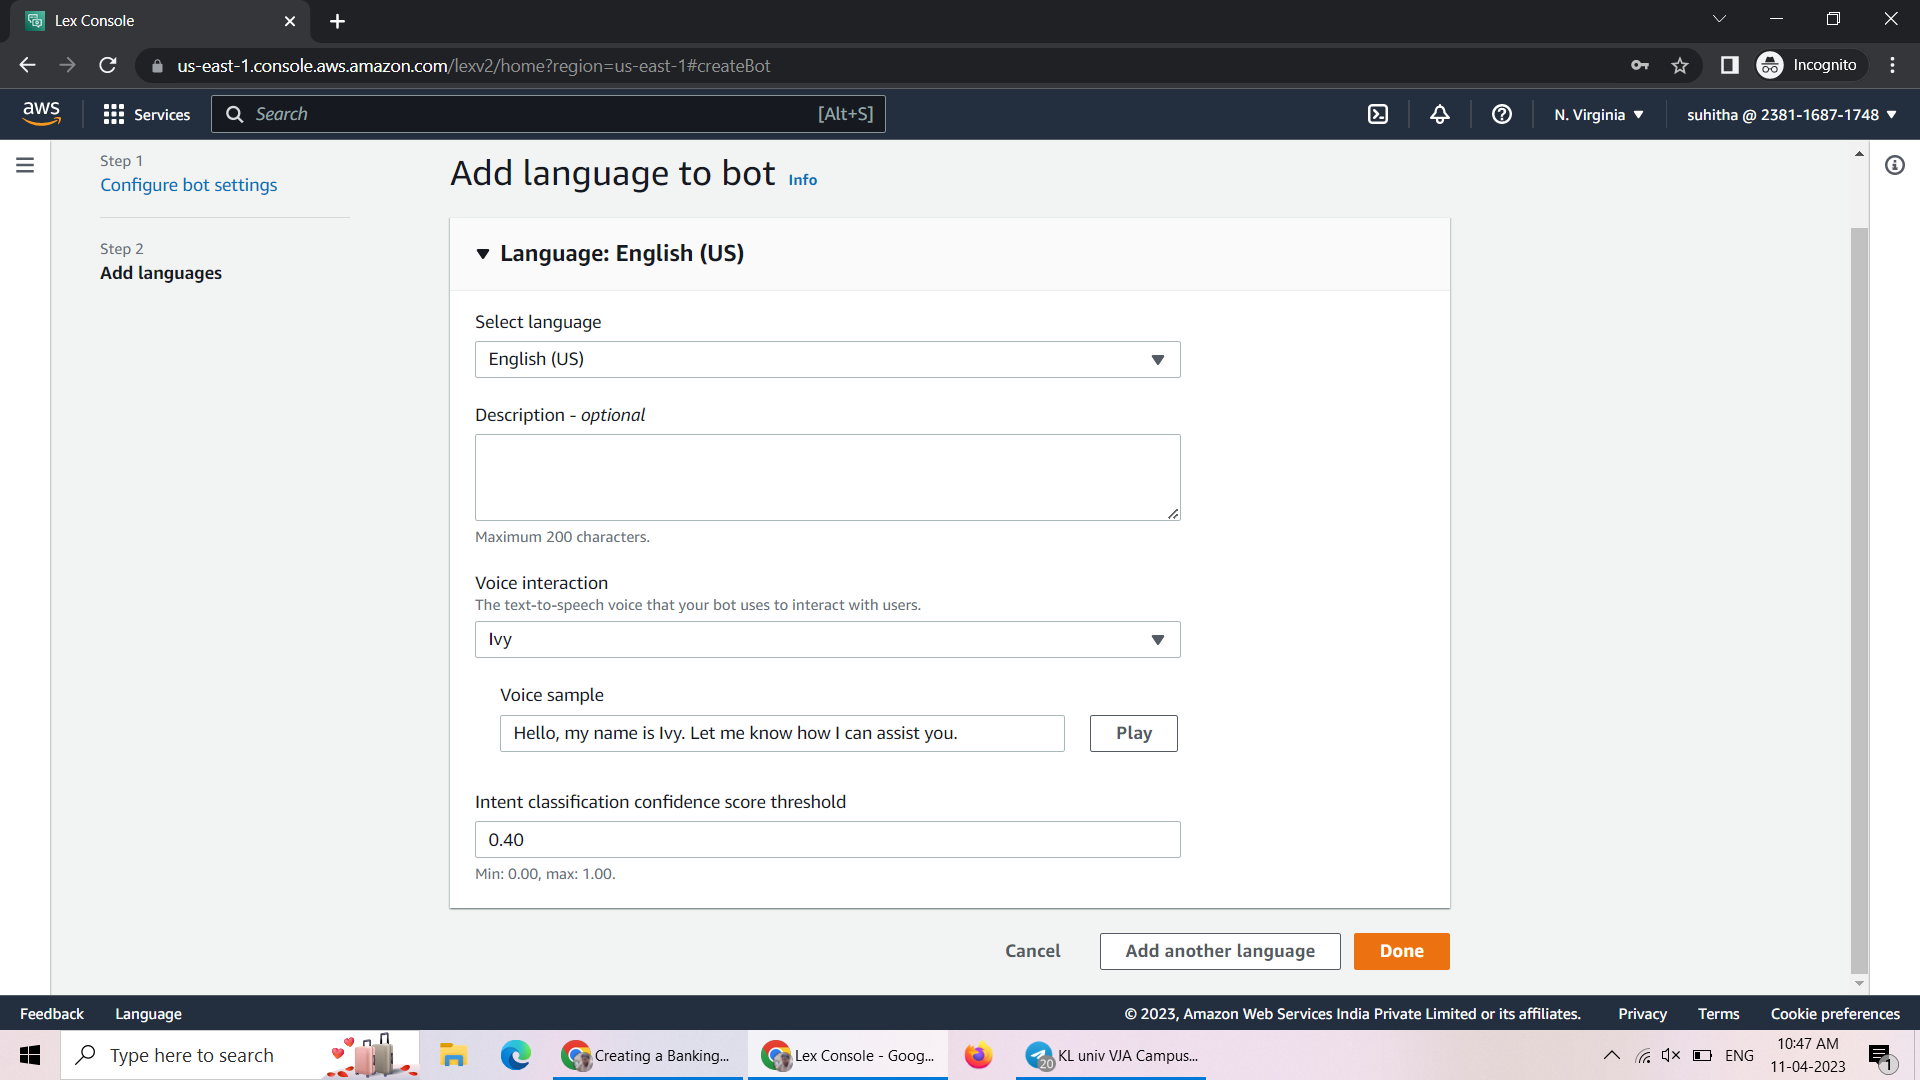Open AWS CloudShell
Screen dimensions: 1920x1080
[x=1377, y=114]
